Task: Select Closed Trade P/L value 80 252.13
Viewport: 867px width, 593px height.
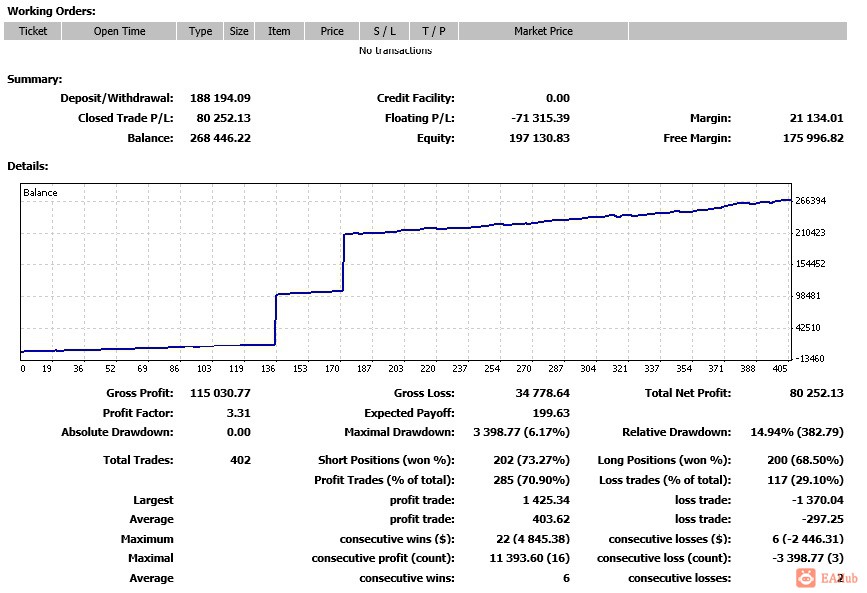Action: [x=223, y=118]
